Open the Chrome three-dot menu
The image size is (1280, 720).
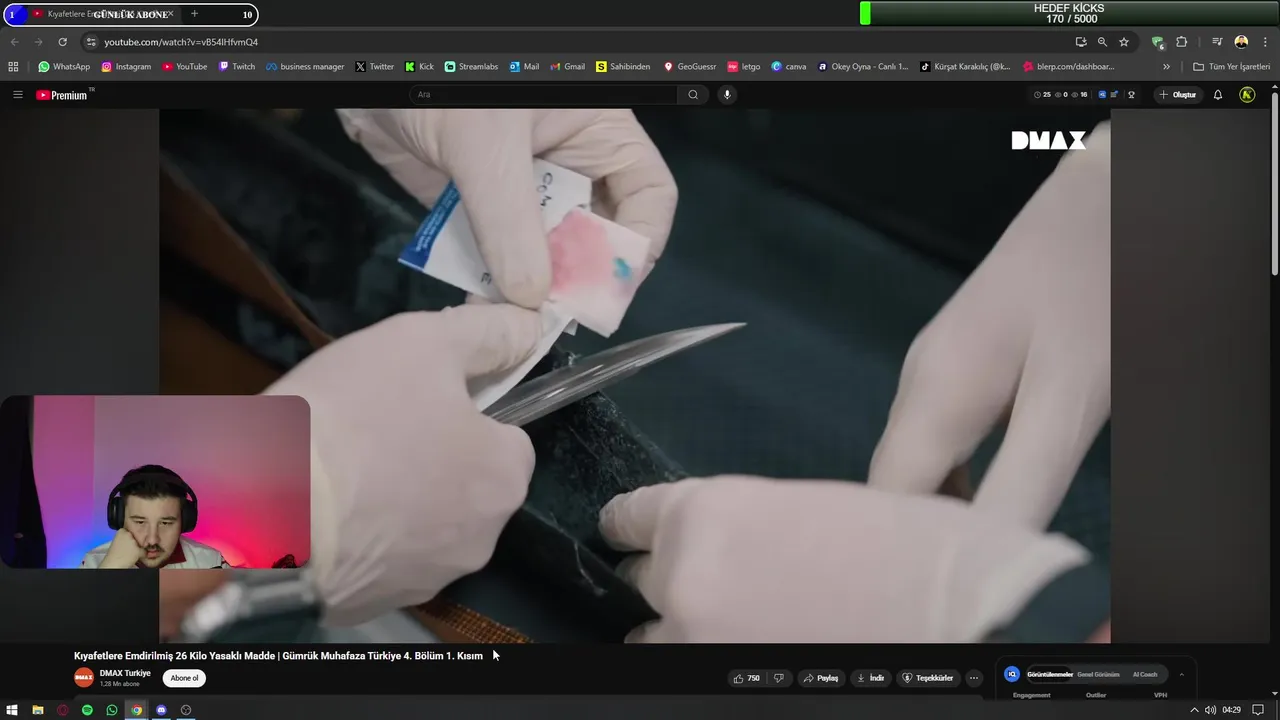point(1265,42)
